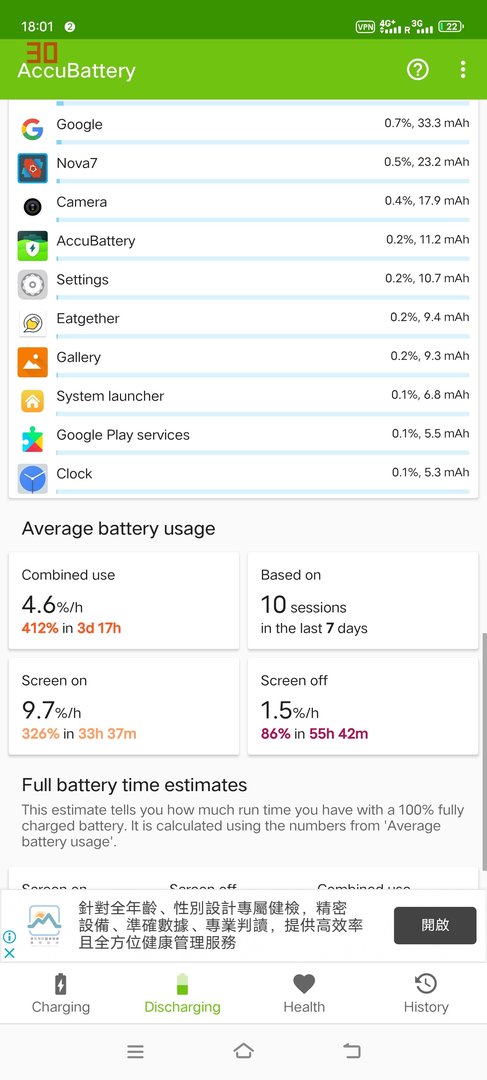
Task: Open the Combined use card
Action: pyautogui.click(x=124, y=601)
